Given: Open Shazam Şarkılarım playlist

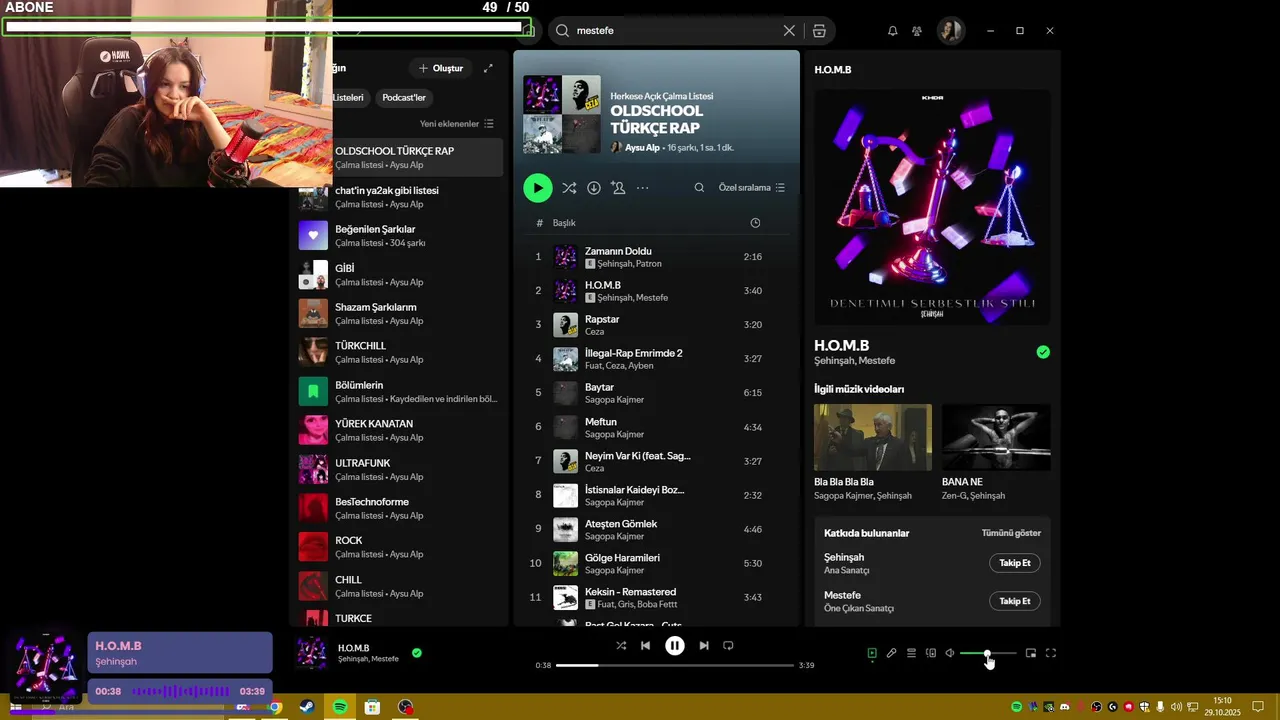Looking at the screenshot, I should (400, 314).
